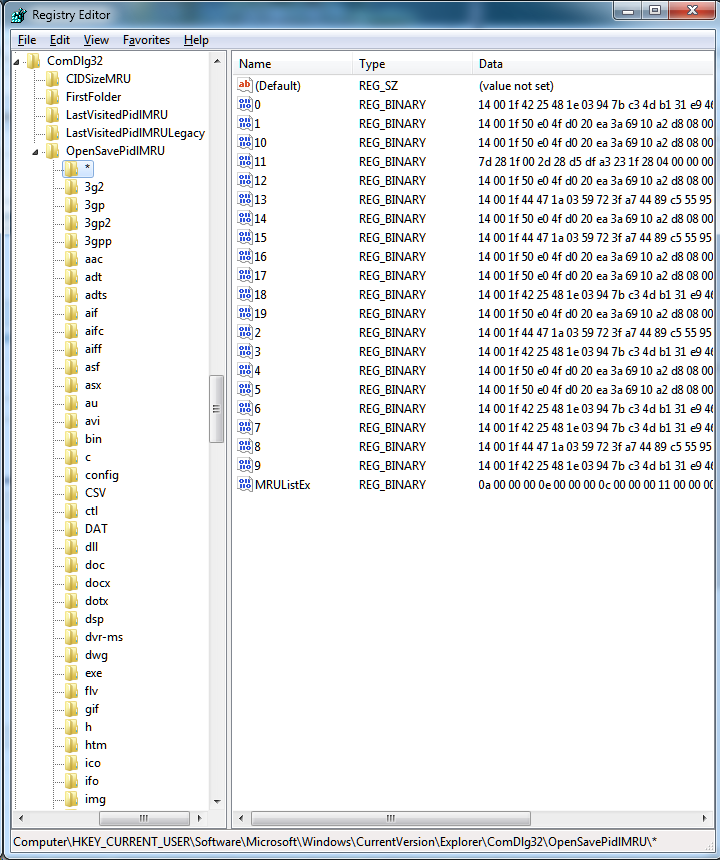Select the MRUListEx value name
Screen dimensions: 720x860
282,485
